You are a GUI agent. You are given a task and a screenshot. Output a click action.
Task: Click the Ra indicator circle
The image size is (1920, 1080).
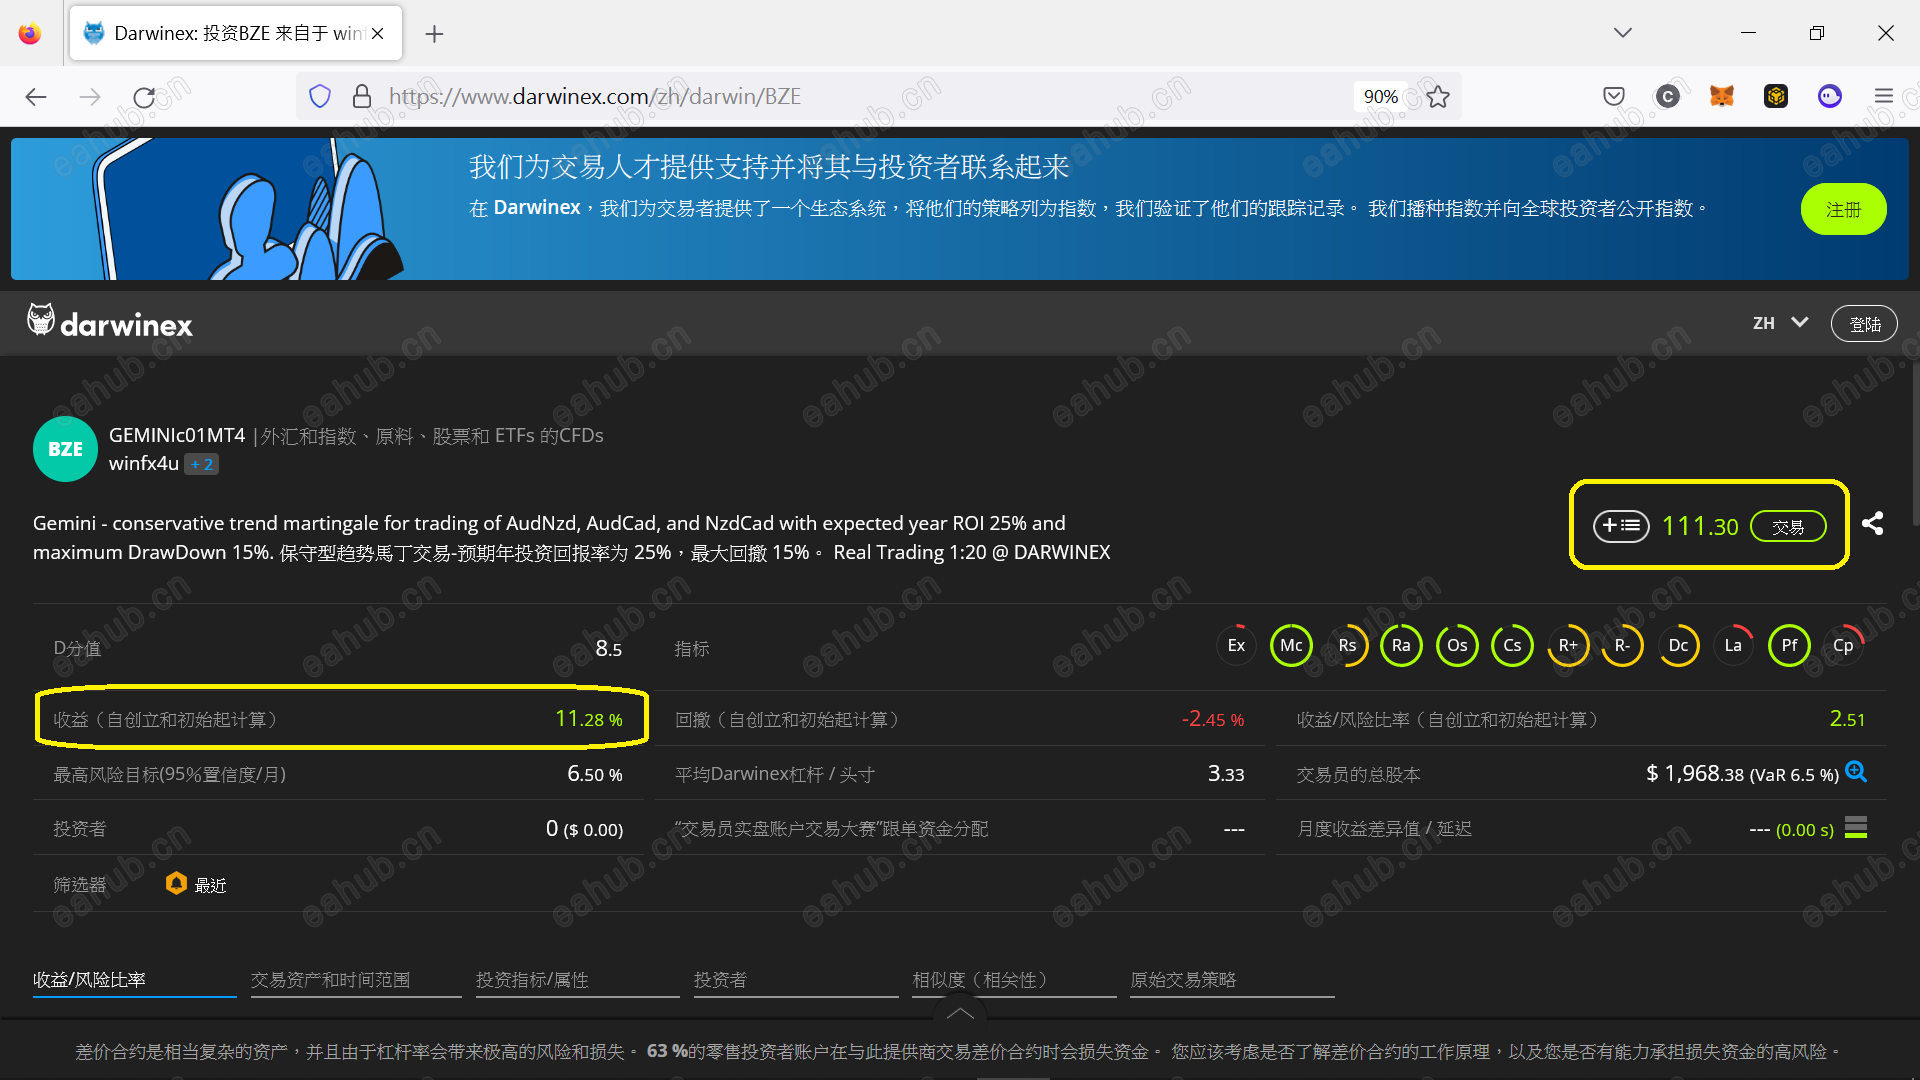[x=1401, y=646]
